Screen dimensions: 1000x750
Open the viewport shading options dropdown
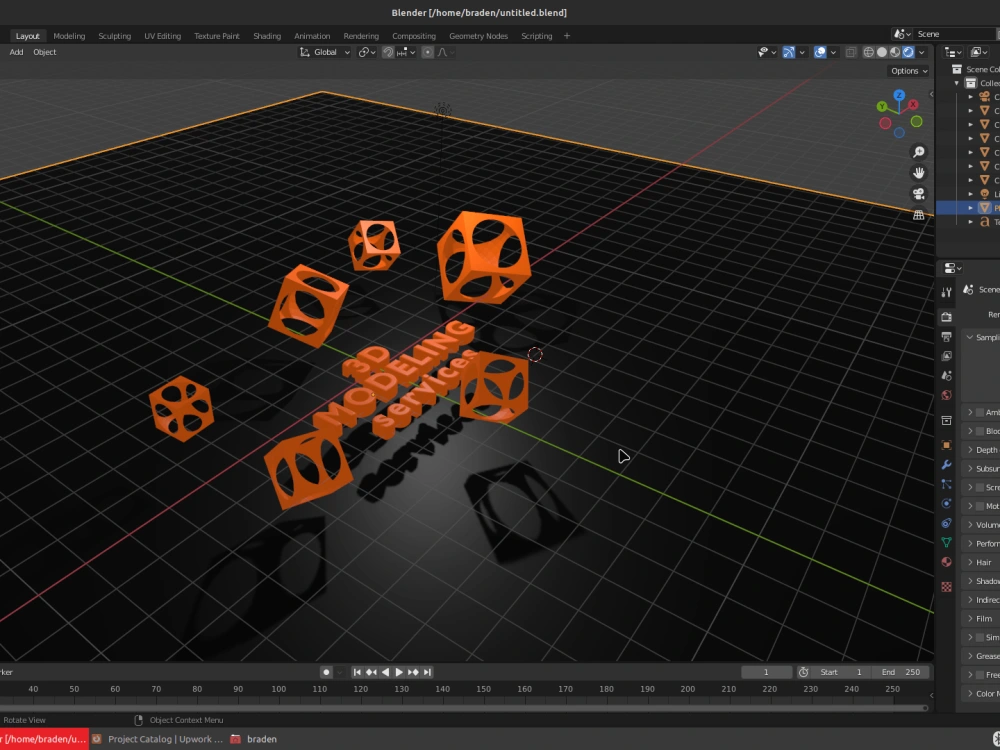coord(922,52)
